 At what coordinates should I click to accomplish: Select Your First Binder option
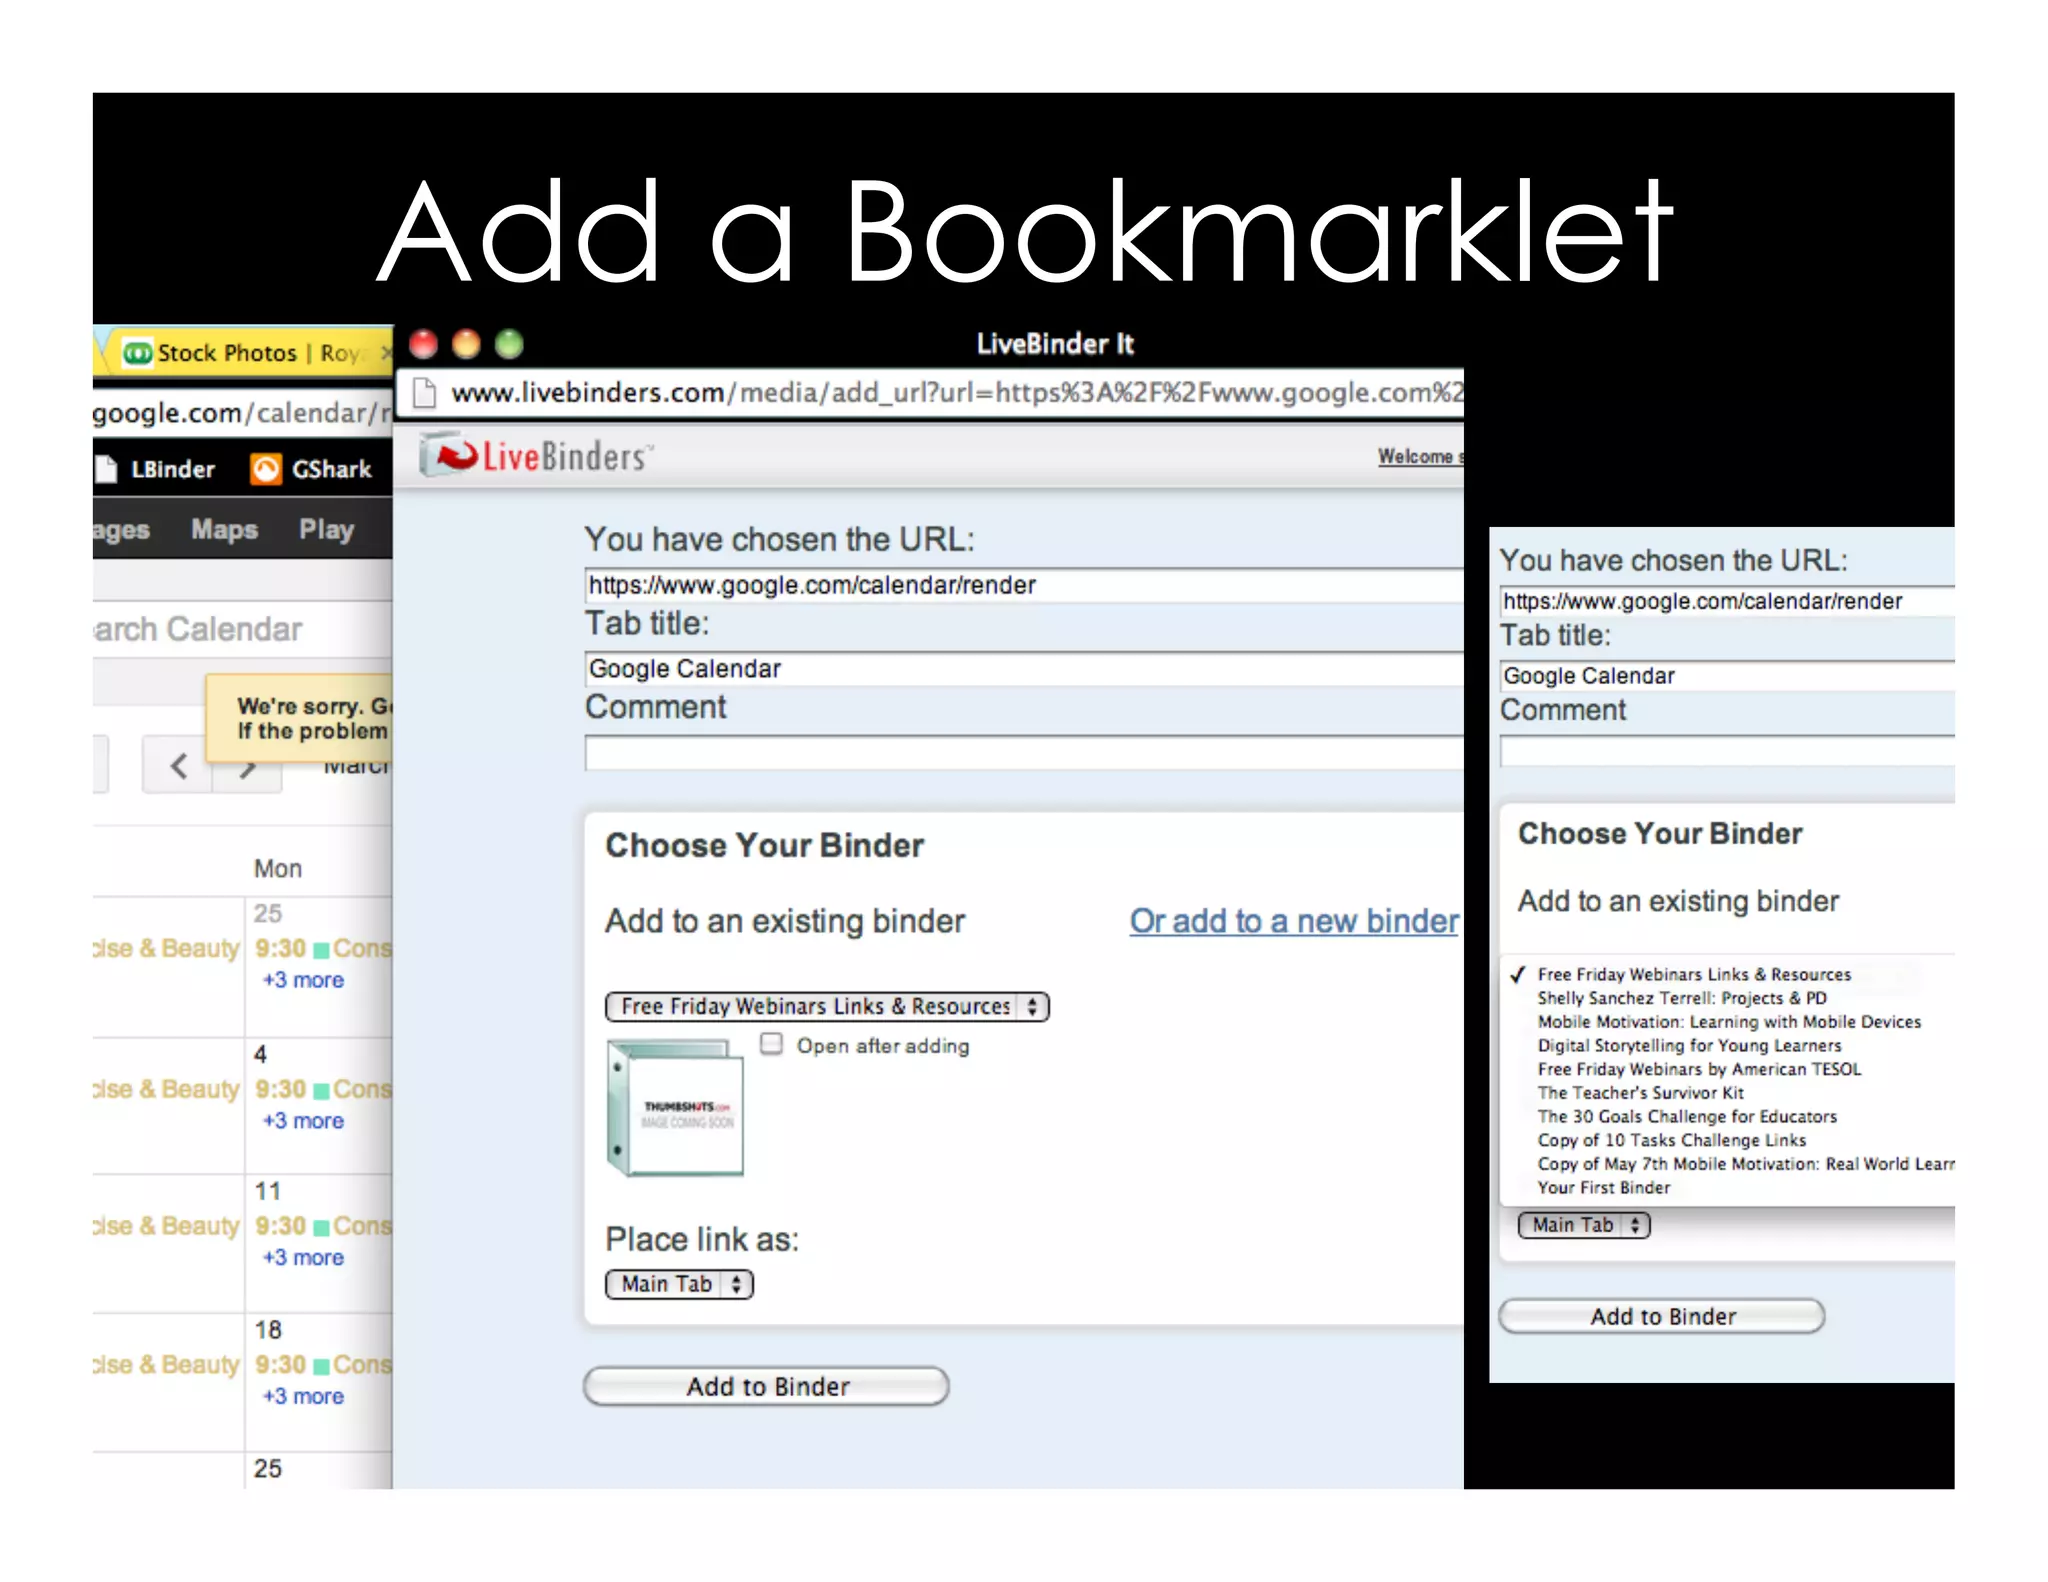(x=1603, y=1188)
